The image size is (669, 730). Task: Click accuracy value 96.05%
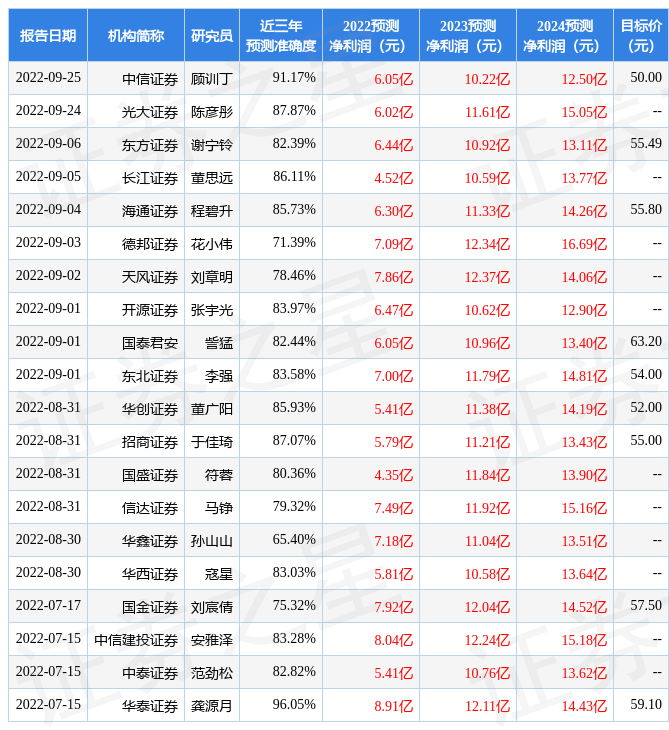294,705
